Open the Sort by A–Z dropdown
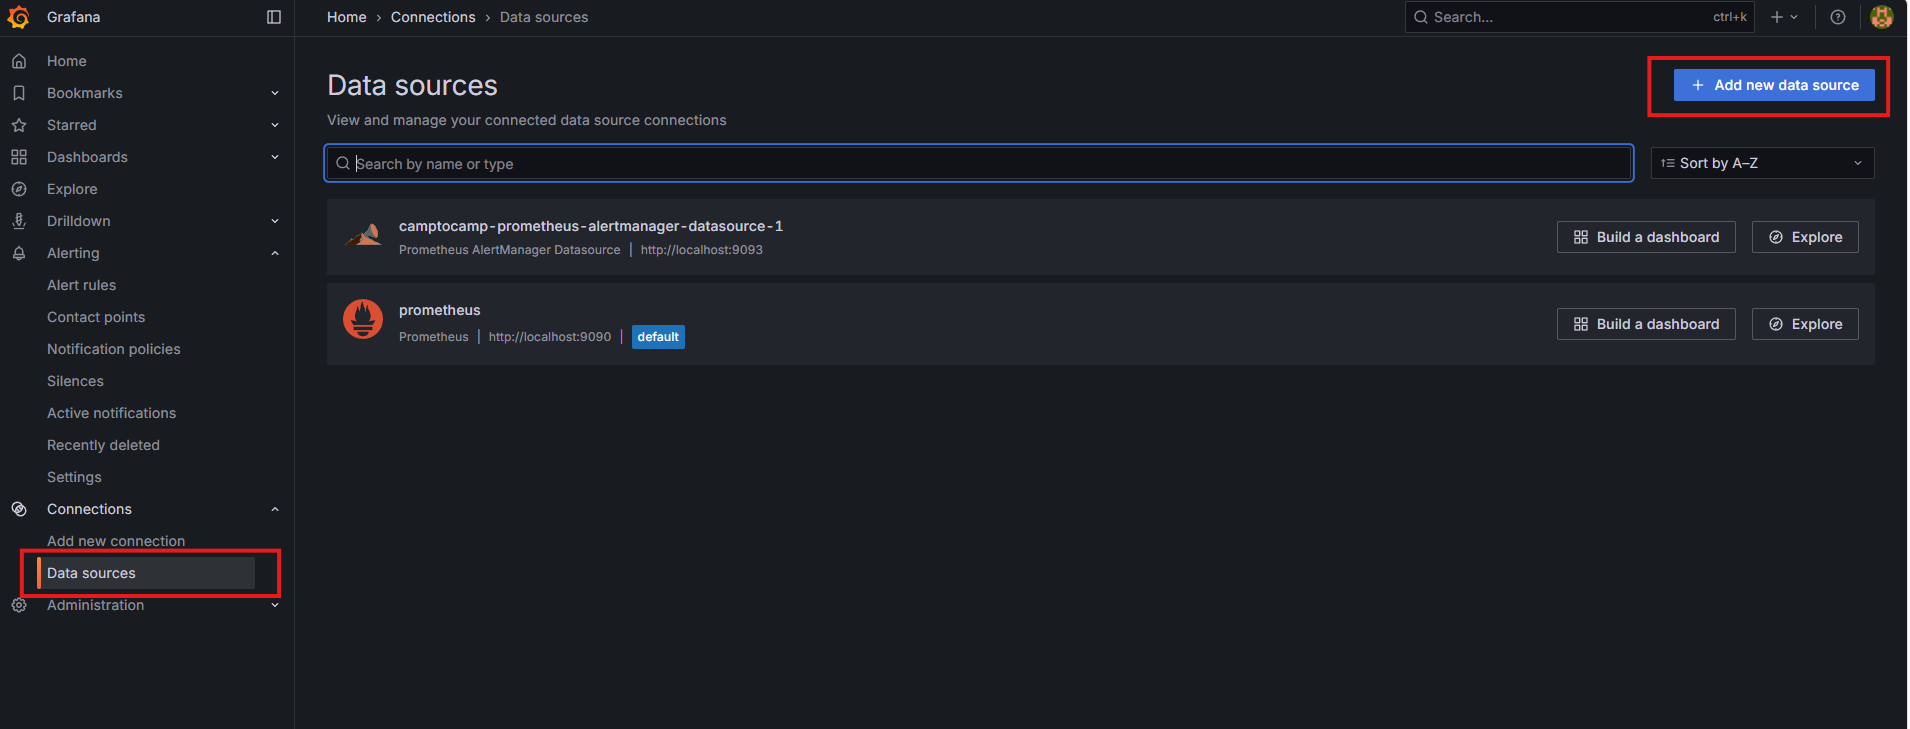This screenshot has height=729, width=1910. point(1762,163)
